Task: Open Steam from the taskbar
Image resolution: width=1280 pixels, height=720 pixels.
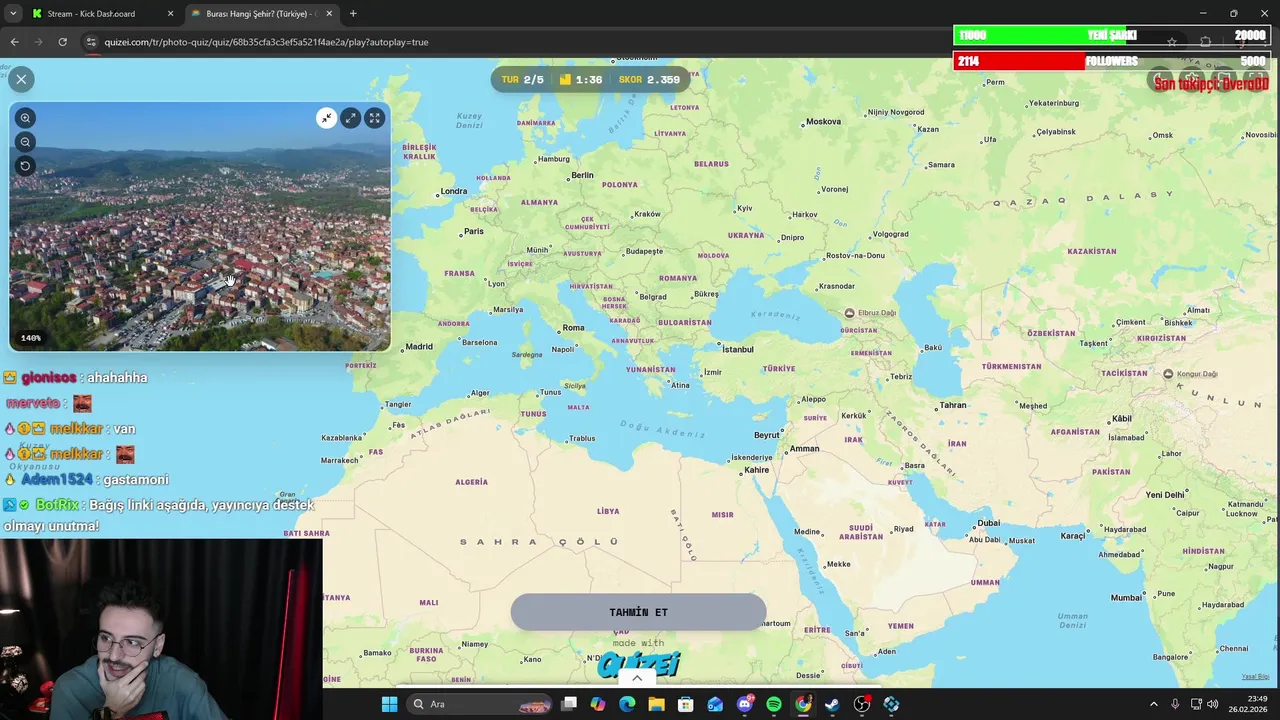Action: click(832, 704)
